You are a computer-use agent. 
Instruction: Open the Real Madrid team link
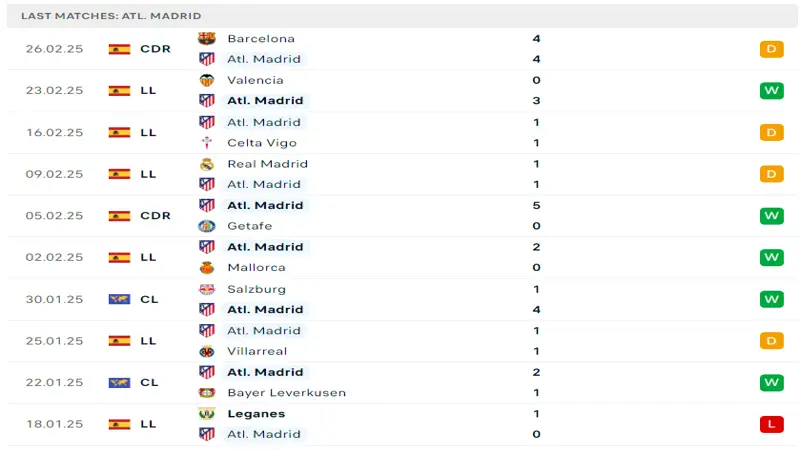pyautogui.click(x=267, y=164)
